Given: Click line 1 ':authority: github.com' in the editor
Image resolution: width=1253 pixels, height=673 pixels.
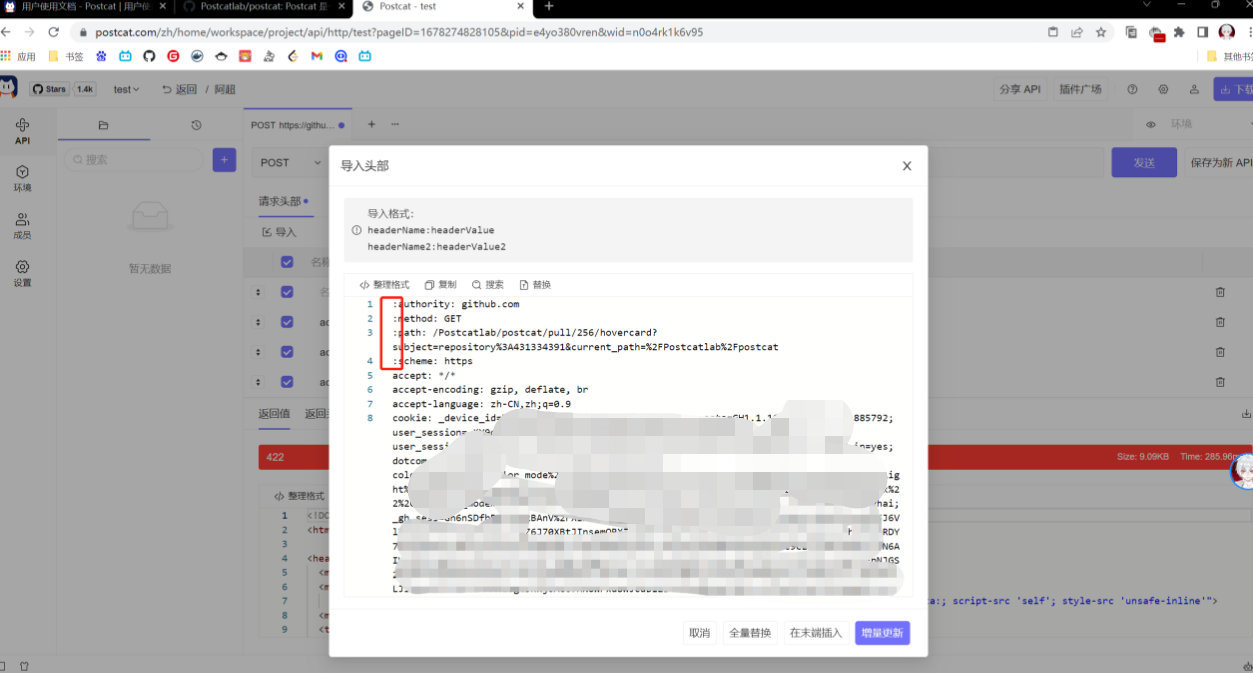Looking at the screenshot, I should point(455,304).
